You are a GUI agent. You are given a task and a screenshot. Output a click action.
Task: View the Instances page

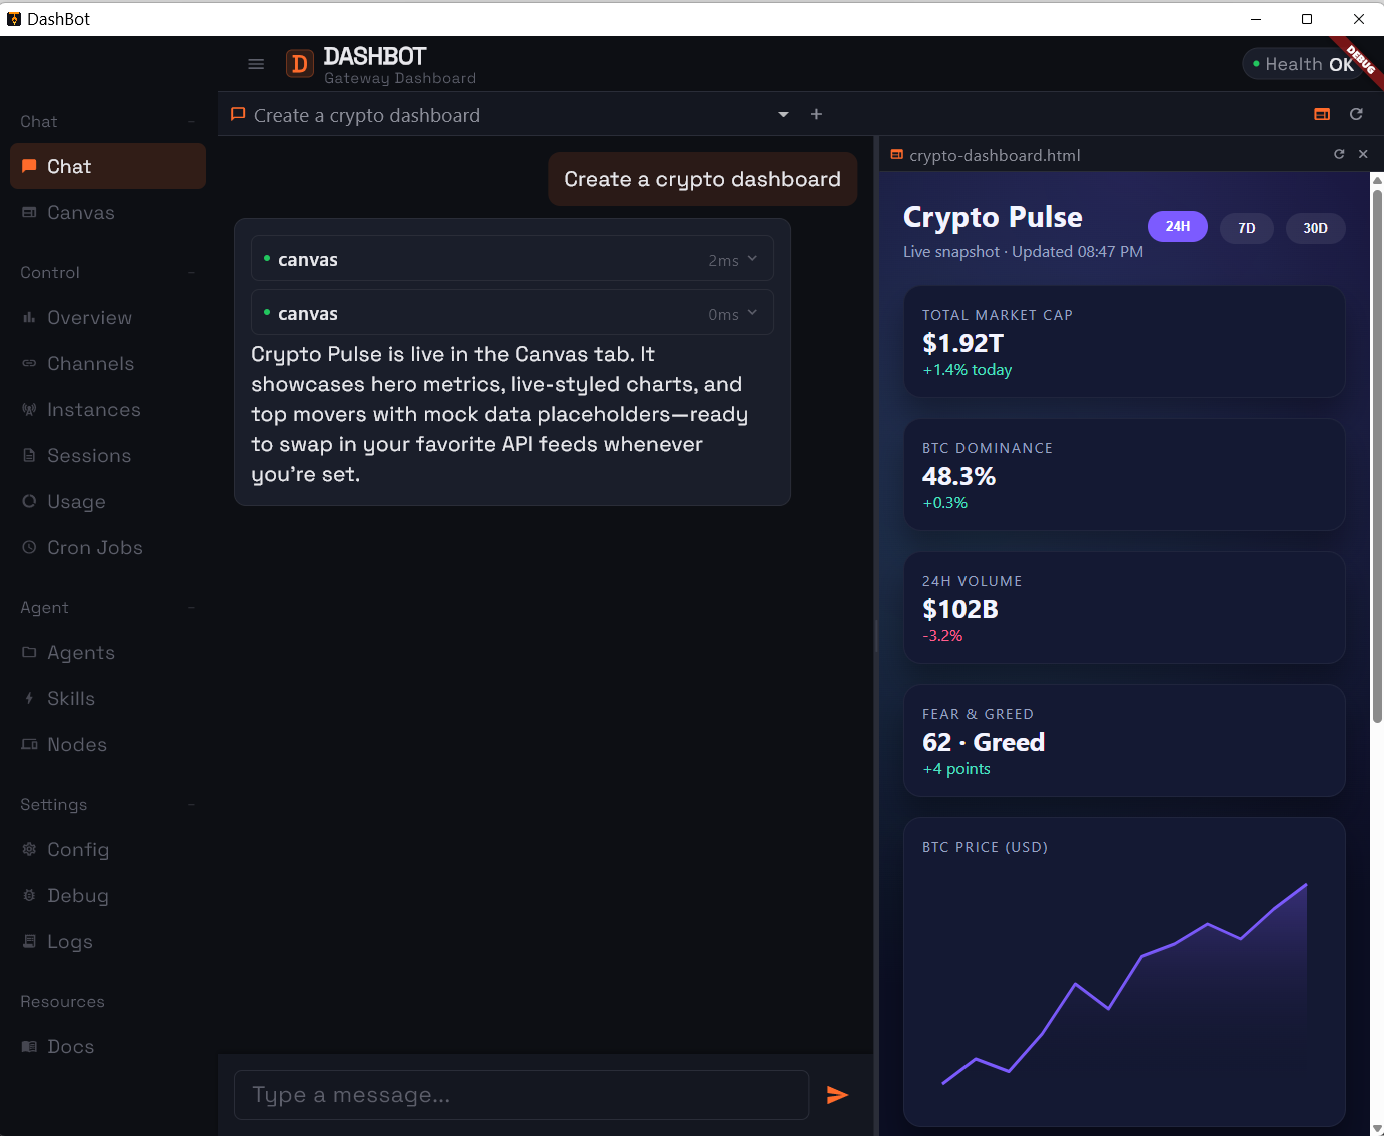(93, 409)
